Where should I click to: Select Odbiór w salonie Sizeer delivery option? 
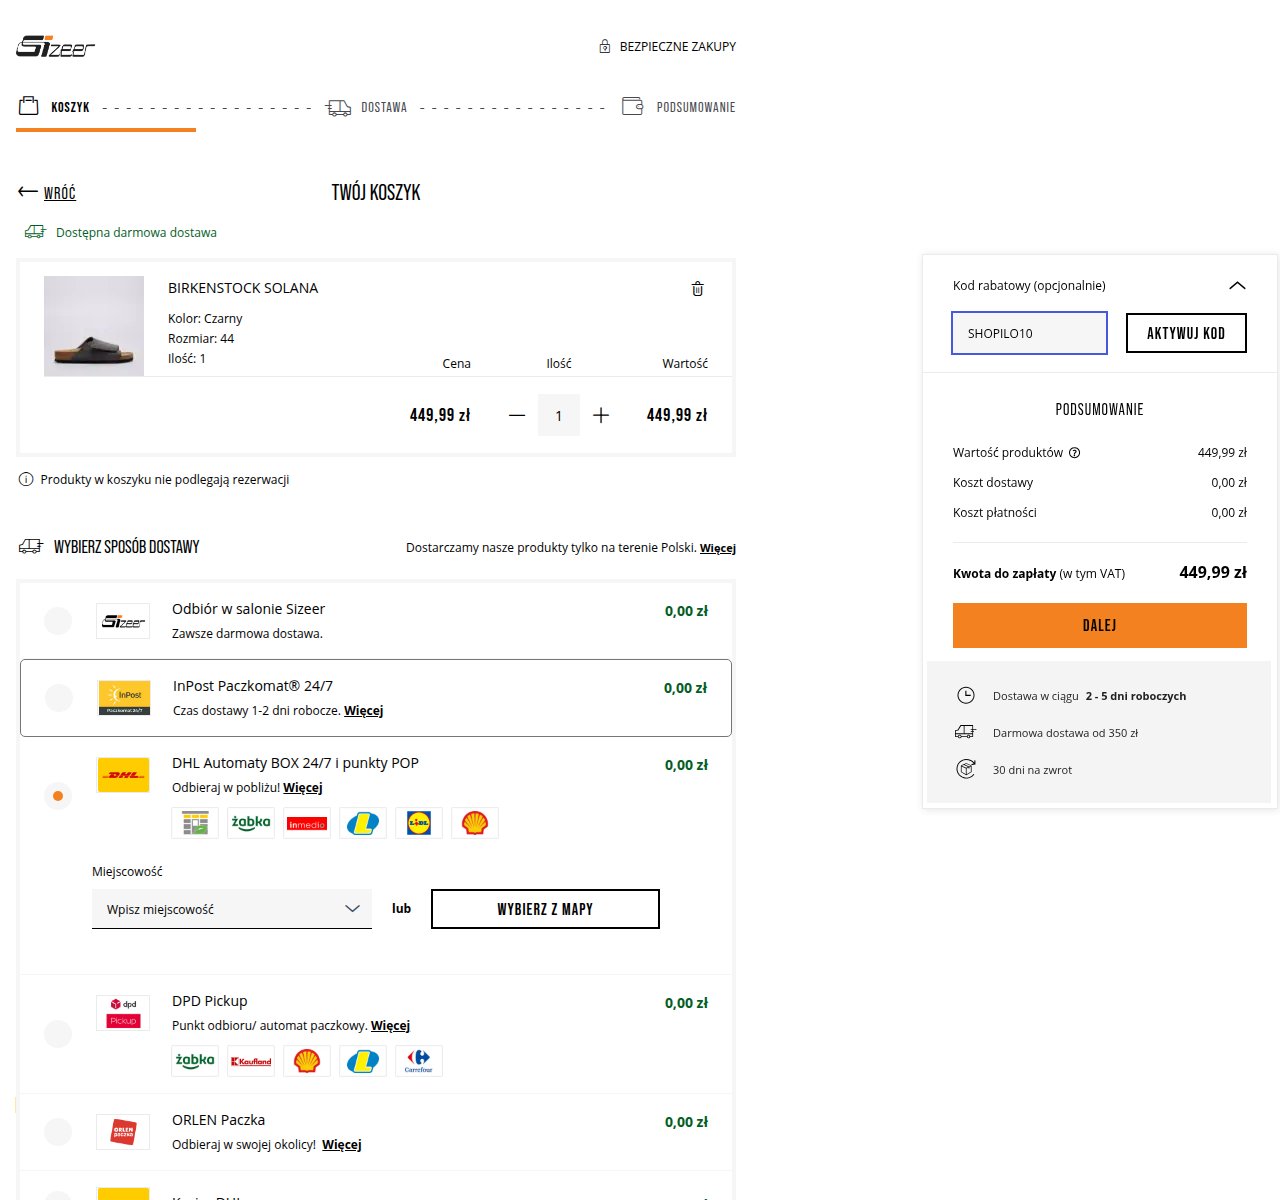tap(58, 620)
